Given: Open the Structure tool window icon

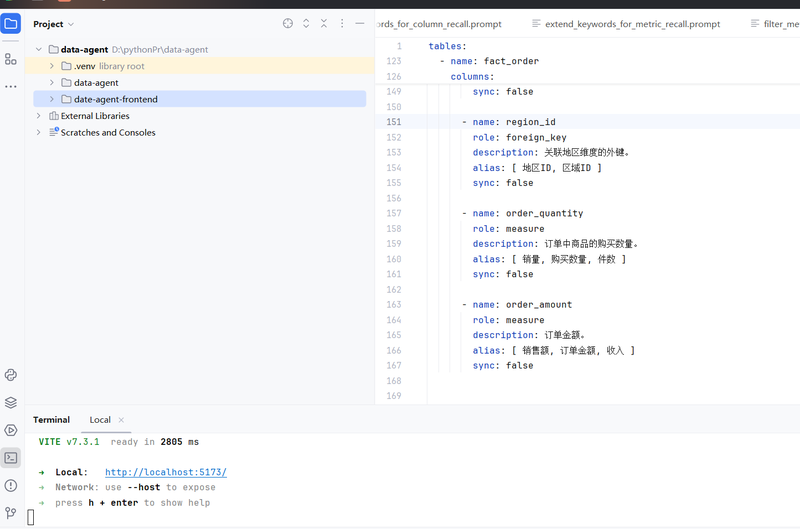Looking at the screenshot, I should (11, 59).
